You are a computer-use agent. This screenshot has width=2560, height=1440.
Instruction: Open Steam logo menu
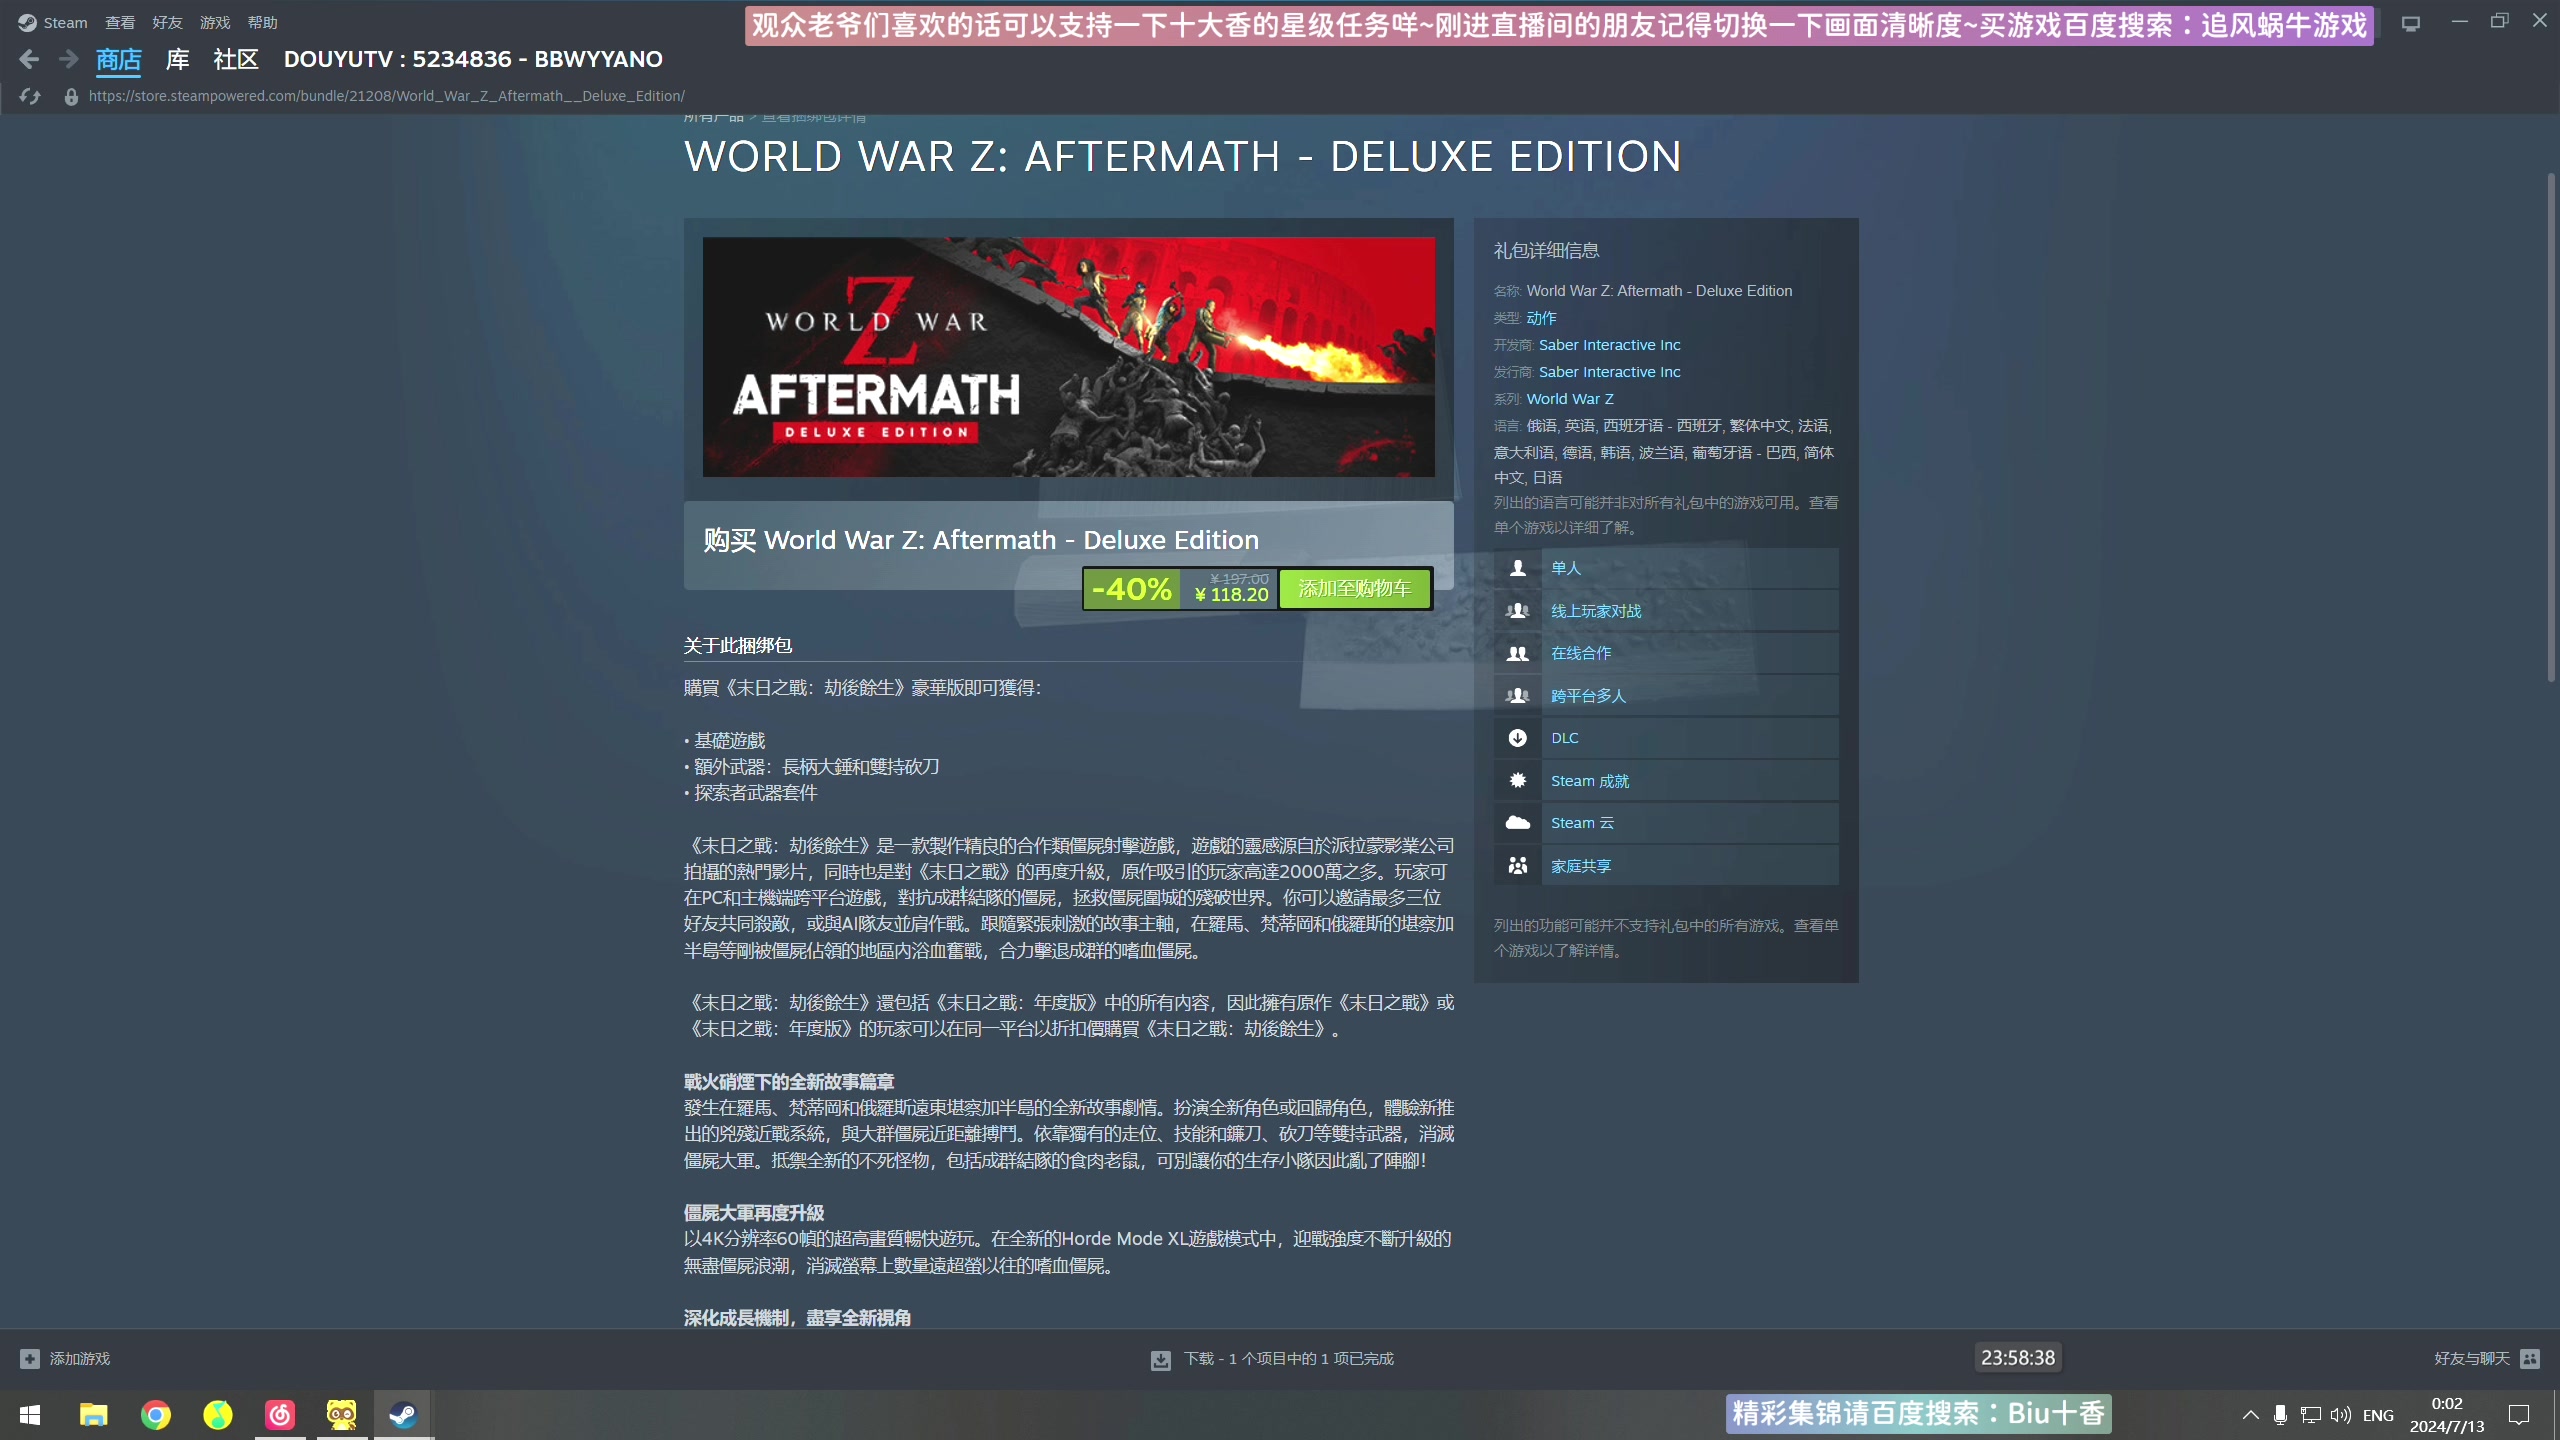pyautogui.click(x=27, y=22)
